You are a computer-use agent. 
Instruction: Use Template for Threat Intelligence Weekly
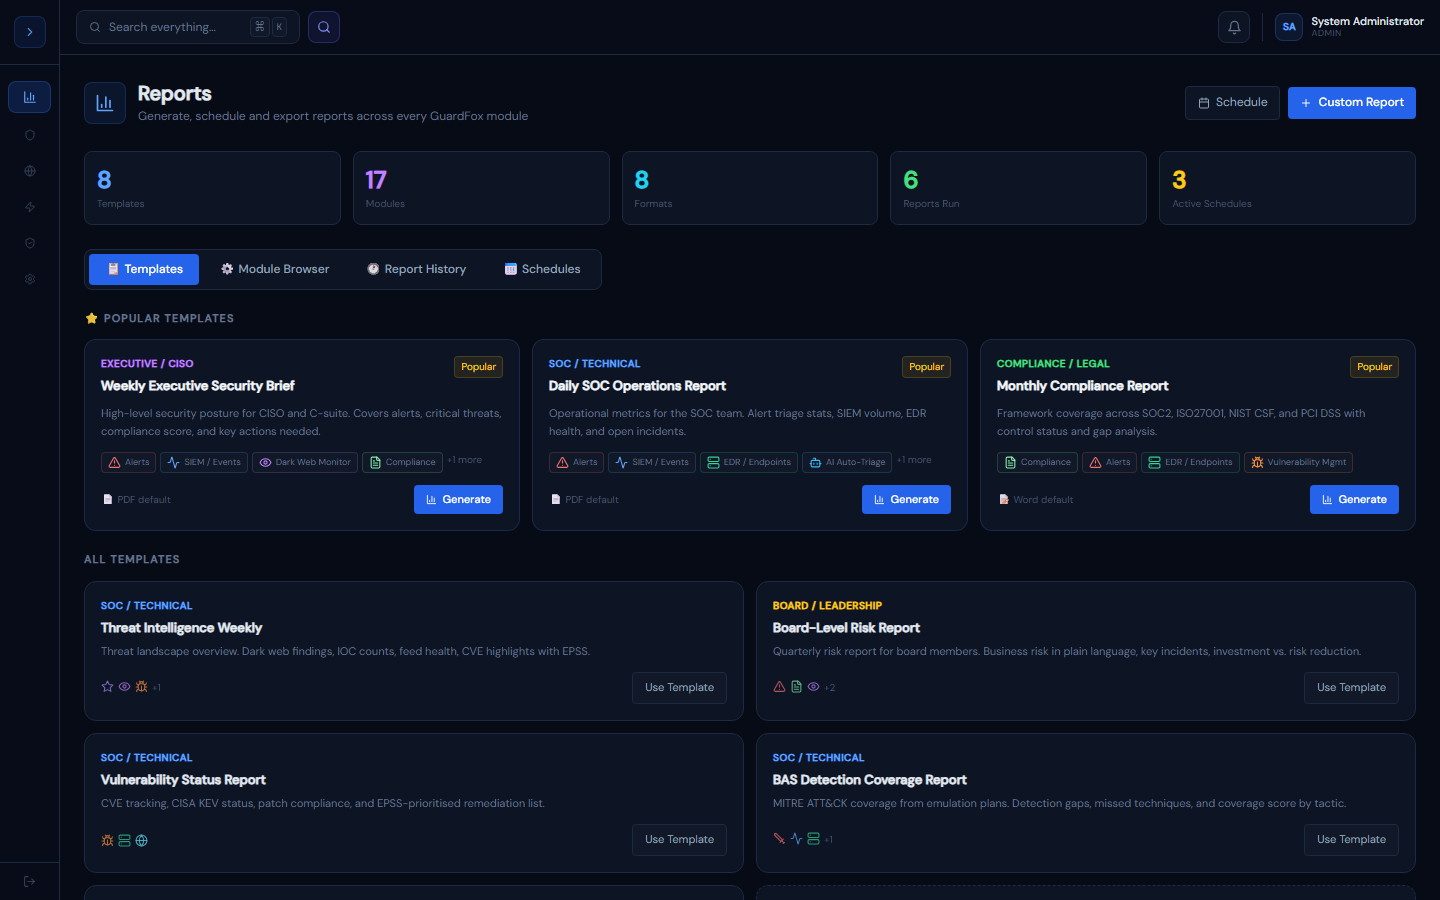(x=679, y=688)
